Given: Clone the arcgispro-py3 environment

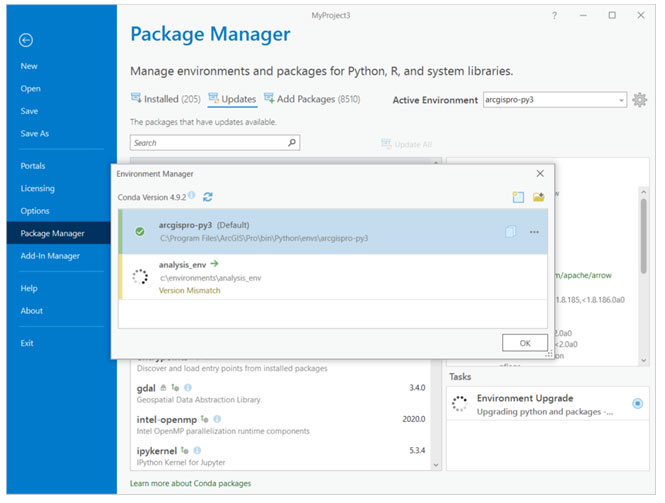Looking at the screenshot, I should click(511, 232).
